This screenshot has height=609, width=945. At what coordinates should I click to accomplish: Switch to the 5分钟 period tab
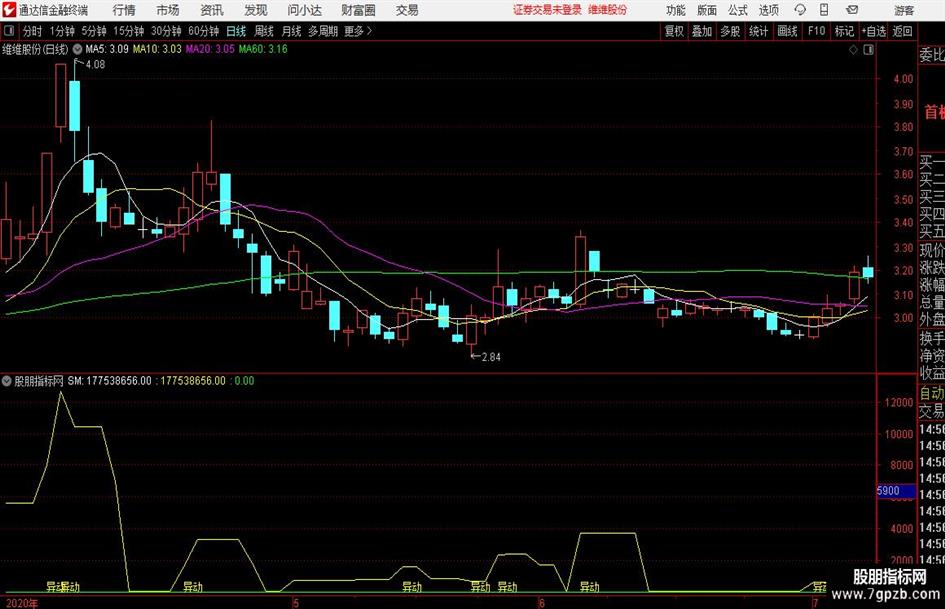(x=94, y=31)
